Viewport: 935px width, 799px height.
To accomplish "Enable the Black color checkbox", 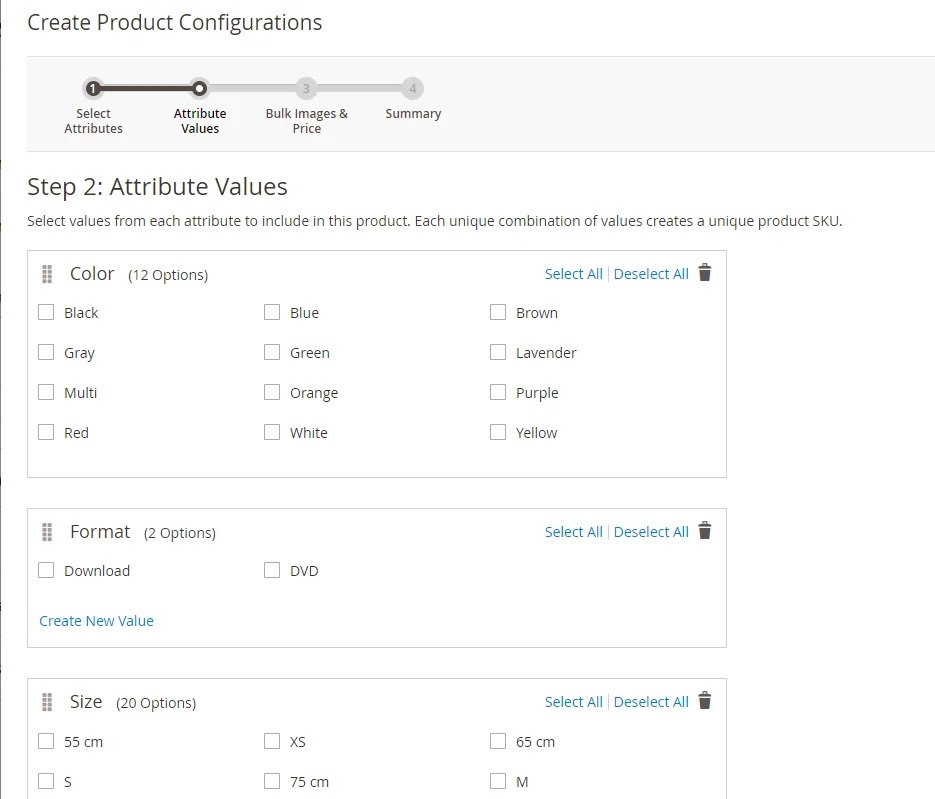I will [x=45, y=312].
